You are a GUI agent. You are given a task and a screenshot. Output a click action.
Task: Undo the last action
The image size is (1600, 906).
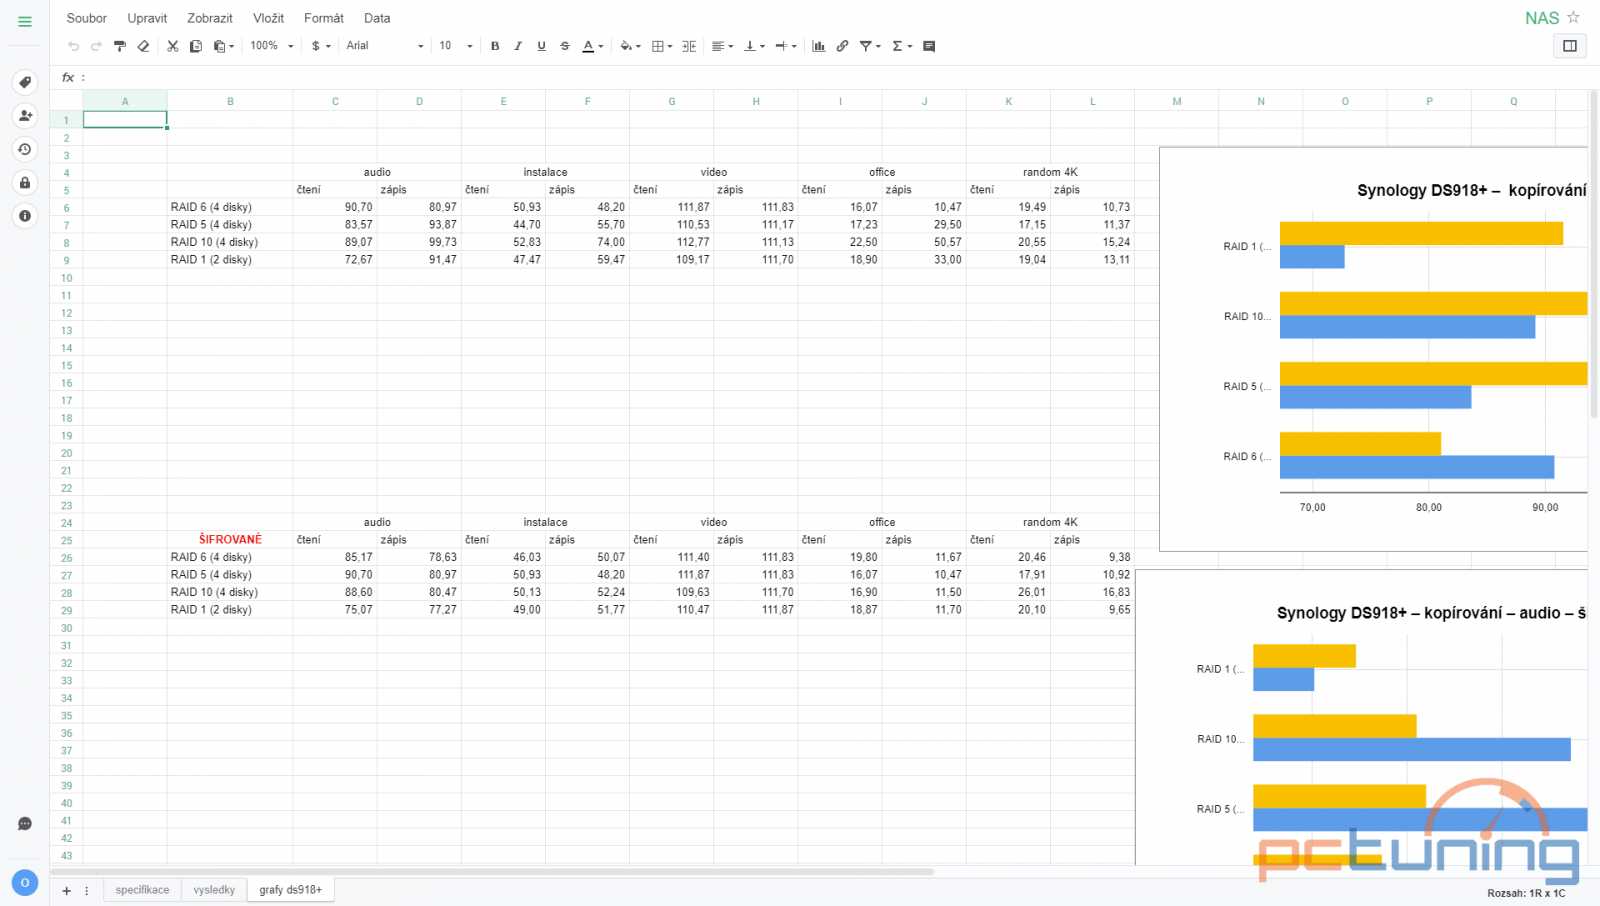[x=73, y=46]
